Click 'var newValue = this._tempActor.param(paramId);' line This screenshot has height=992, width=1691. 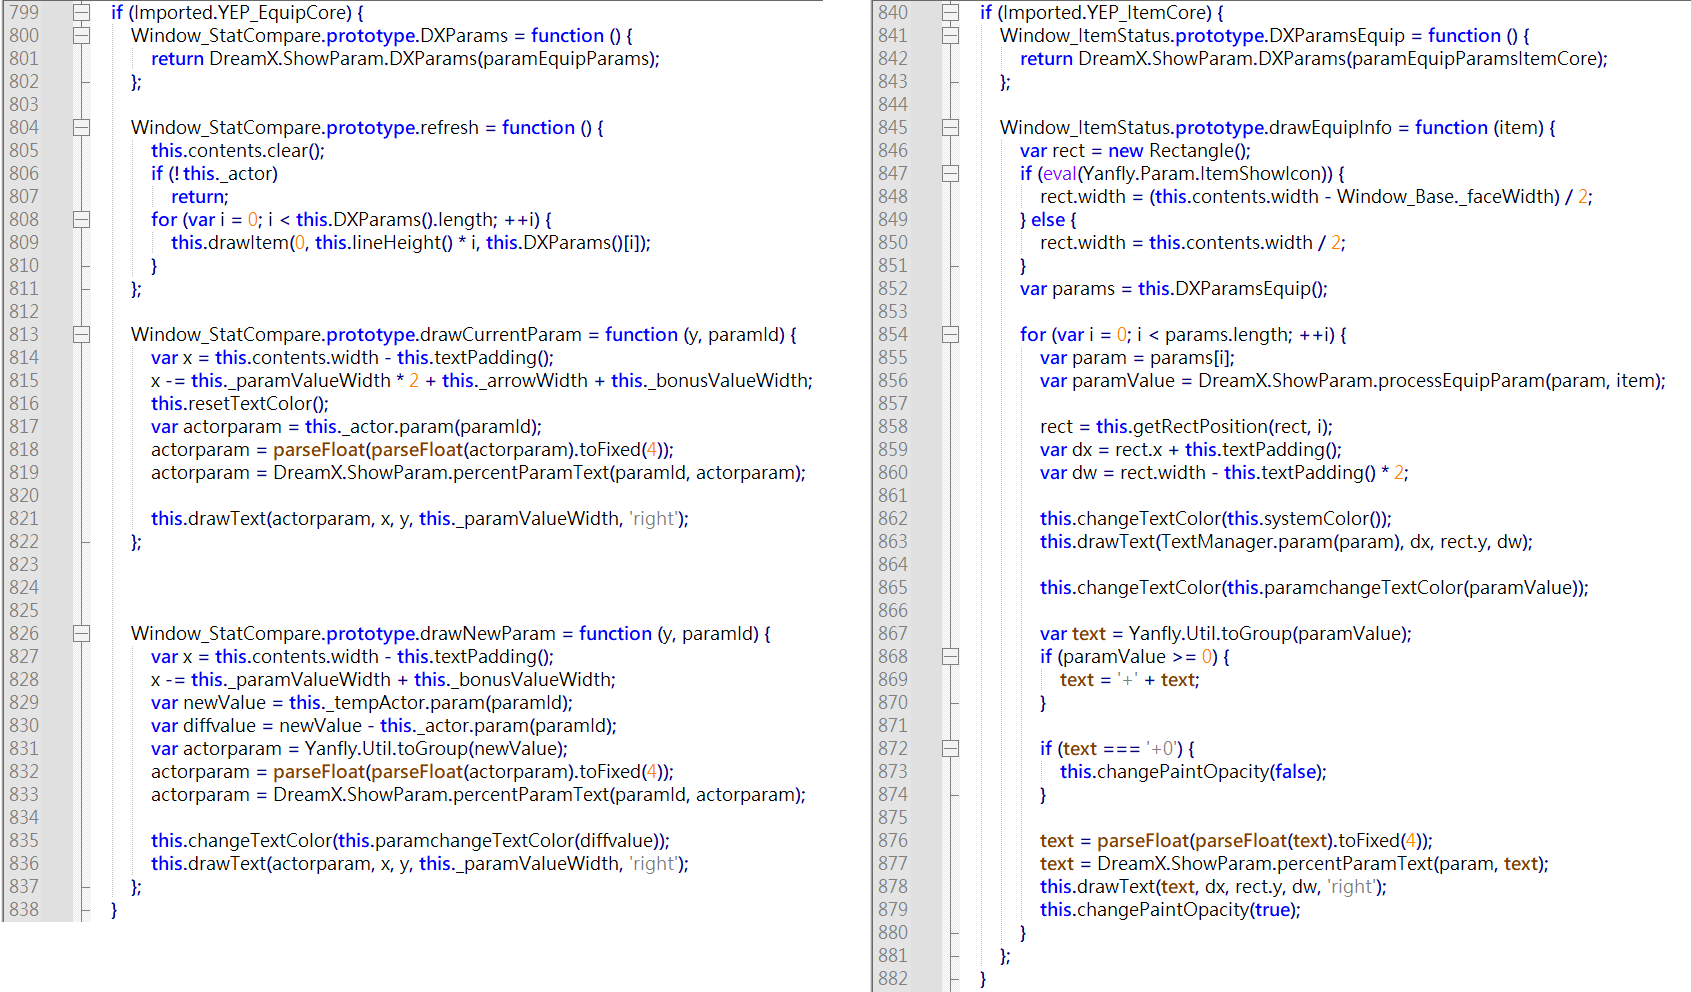pyautogui.click(x=362, y=703)
